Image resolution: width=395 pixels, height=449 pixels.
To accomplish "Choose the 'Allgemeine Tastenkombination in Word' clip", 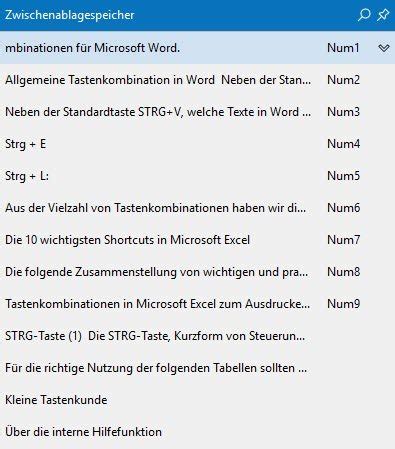I will (197, 80).
